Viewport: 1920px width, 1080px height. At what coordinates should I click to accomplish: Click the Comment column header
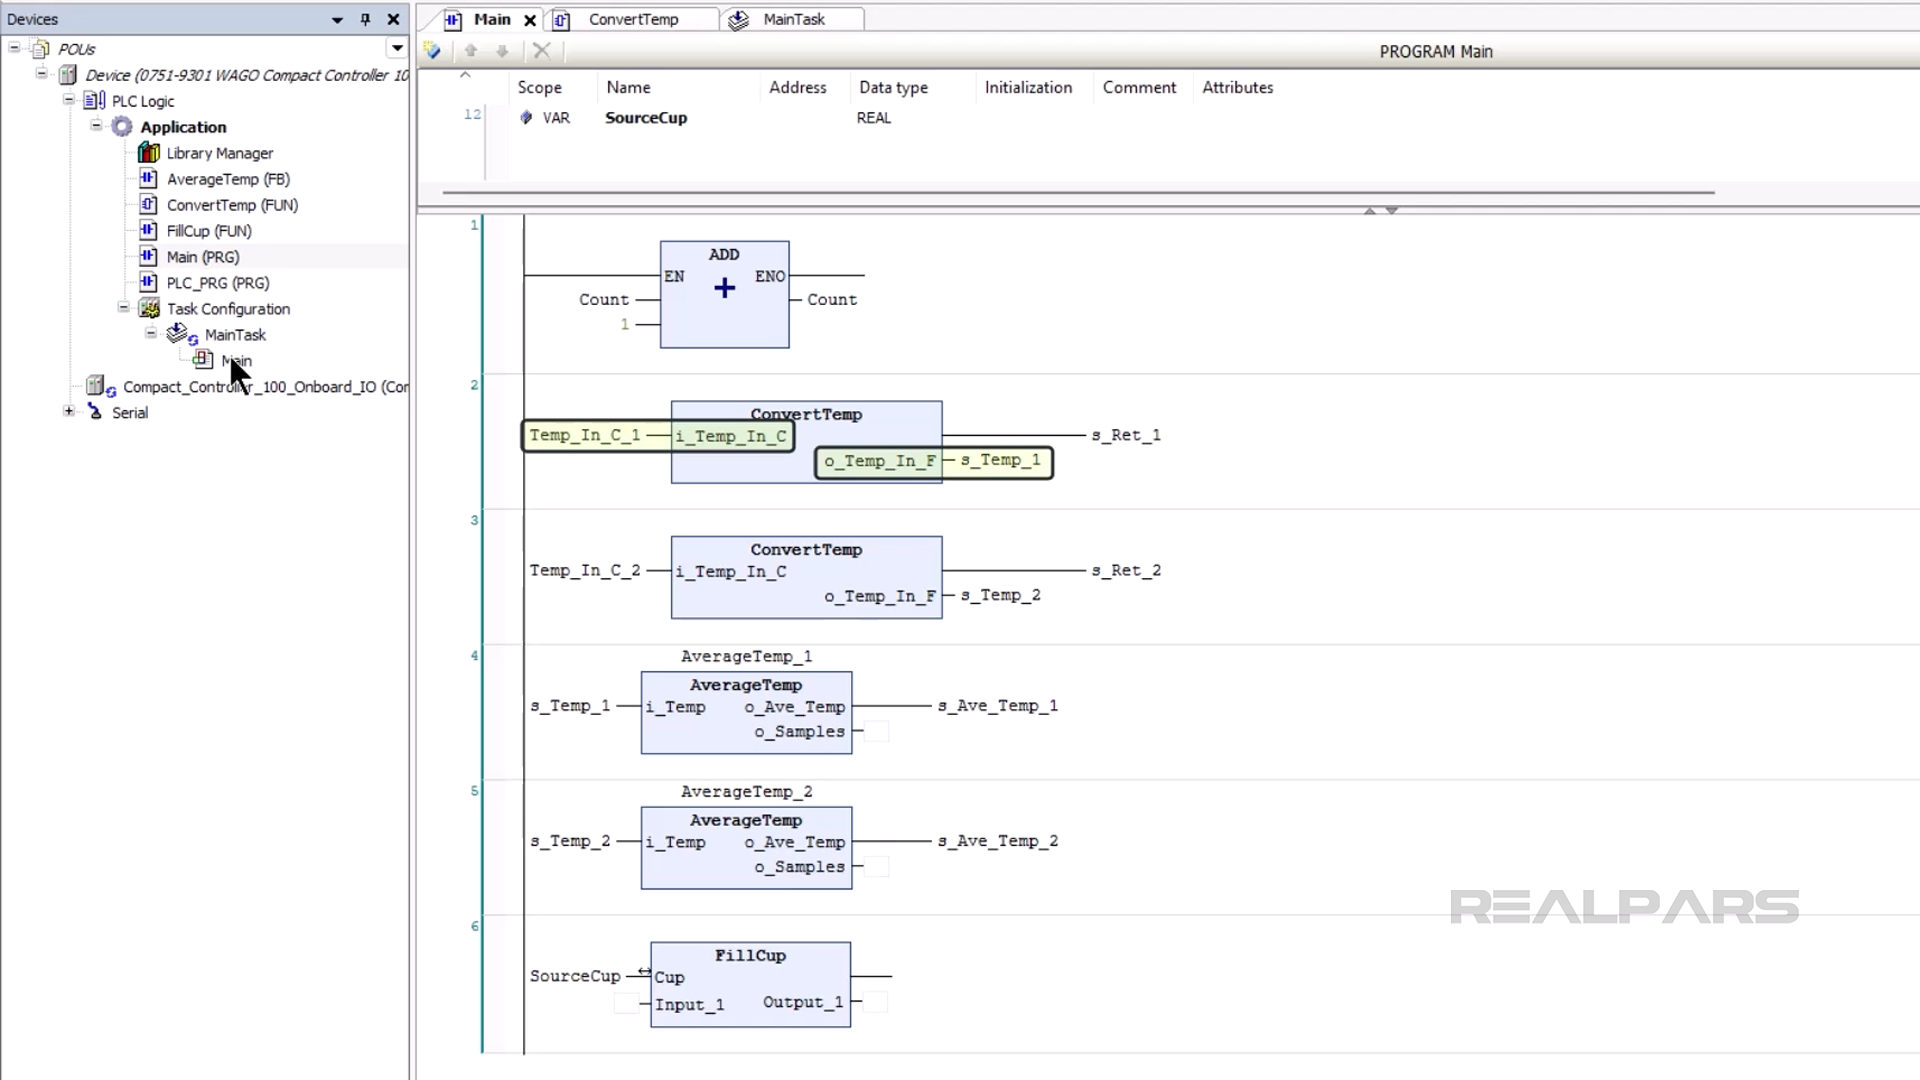(1139, 88)
